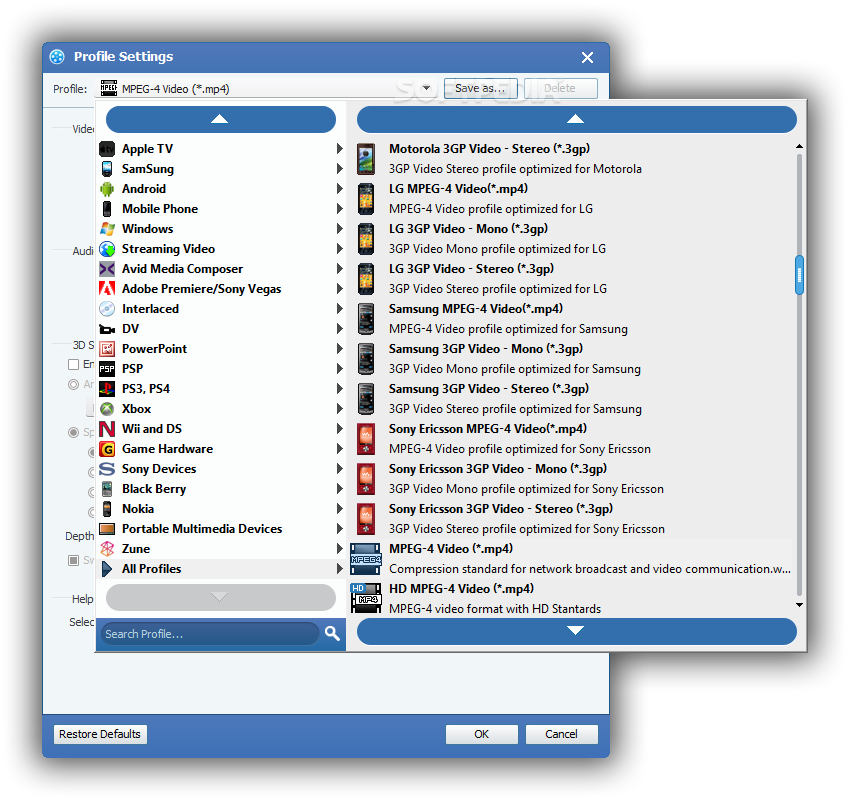Expand the Interlaced submenu arrow

pyautogui.click(x=339, y=309)
